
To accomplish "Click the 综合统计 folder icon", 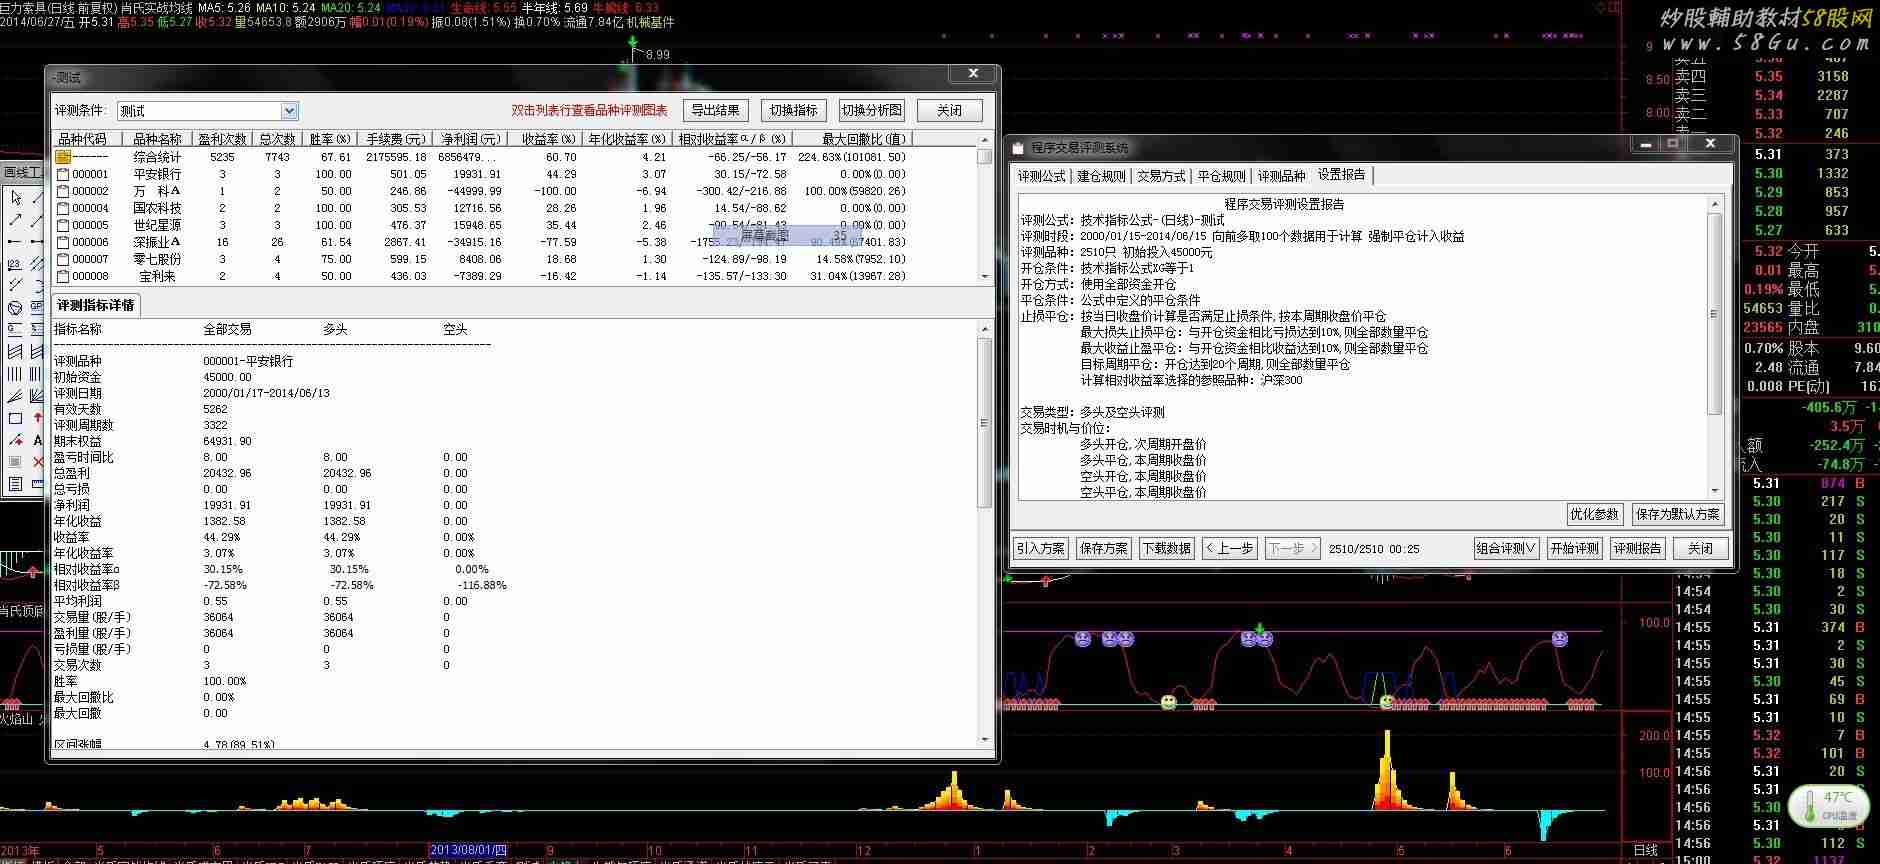I will pyautogui.click(x=63, y=157).
